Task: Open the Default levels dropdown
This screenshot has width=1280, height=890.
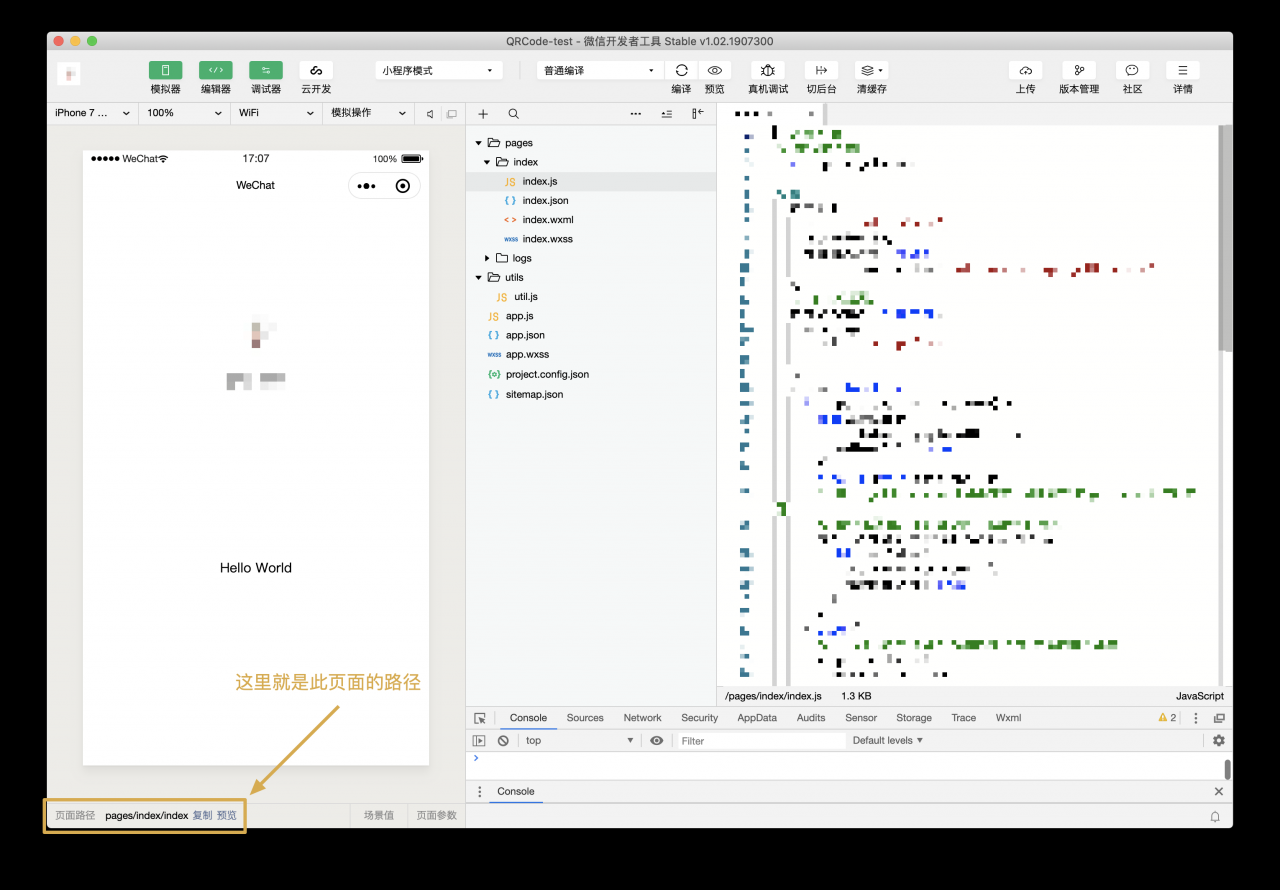Action: [888, 741]
